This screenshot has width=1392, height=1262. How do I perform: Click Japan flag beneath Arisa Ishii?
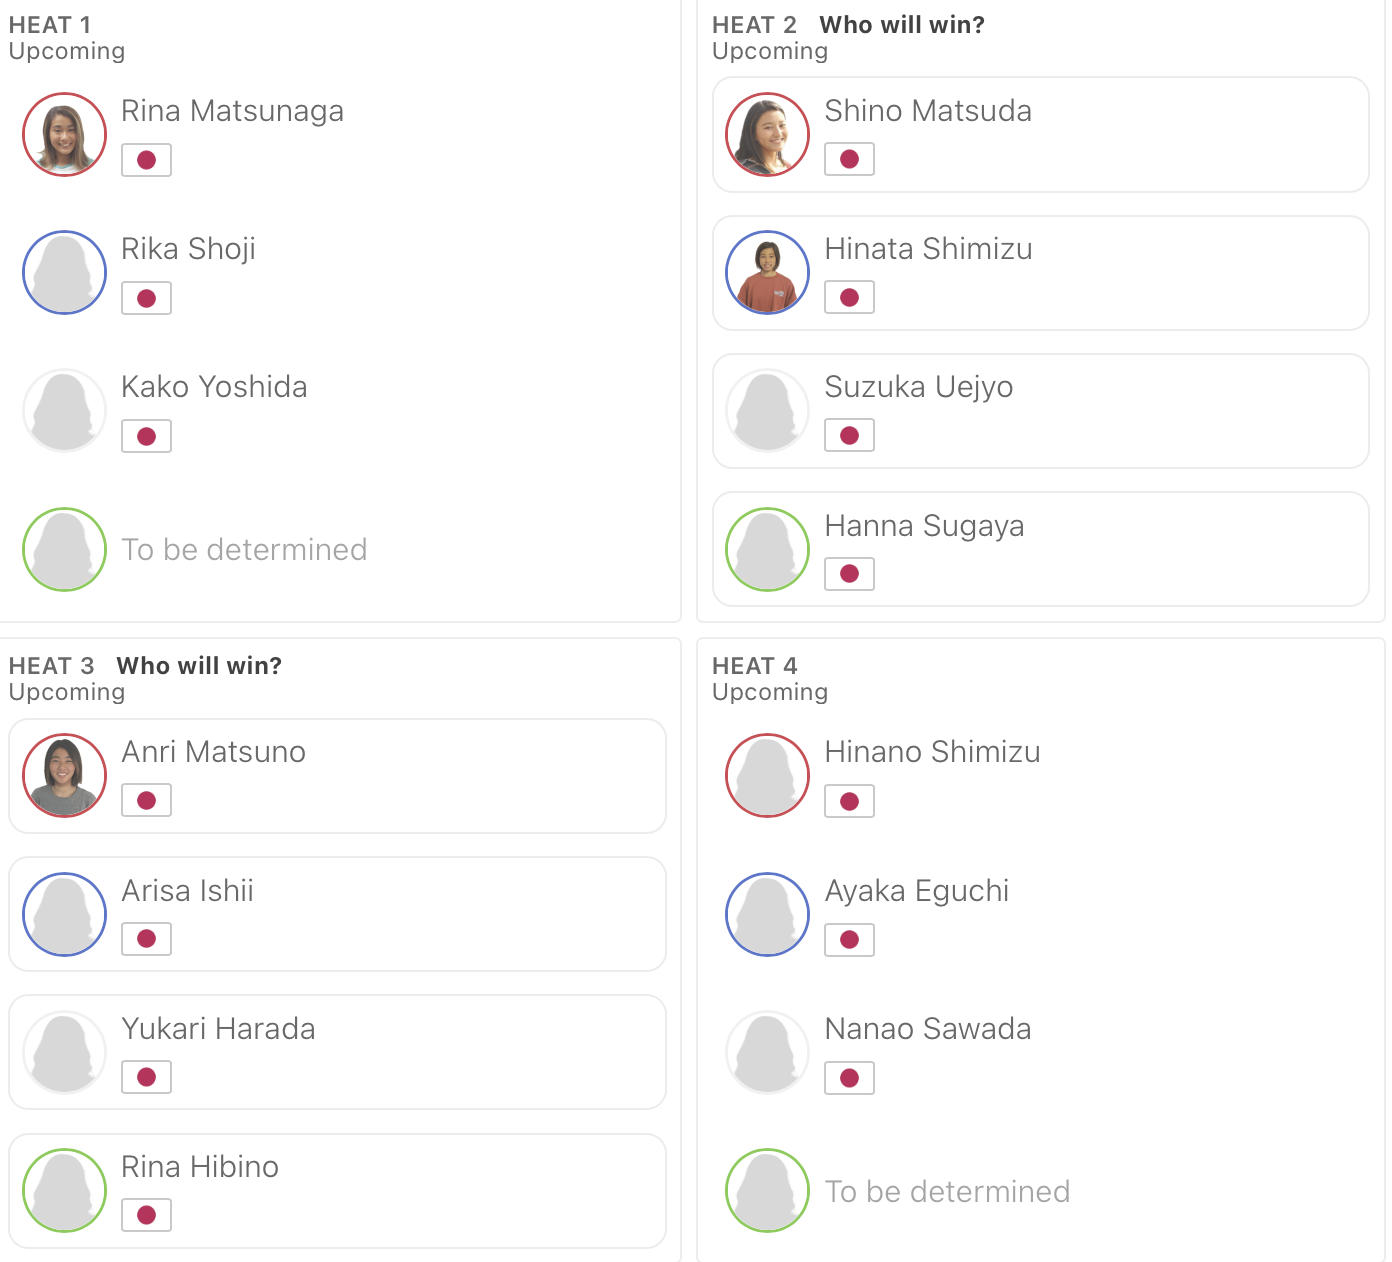147,939
